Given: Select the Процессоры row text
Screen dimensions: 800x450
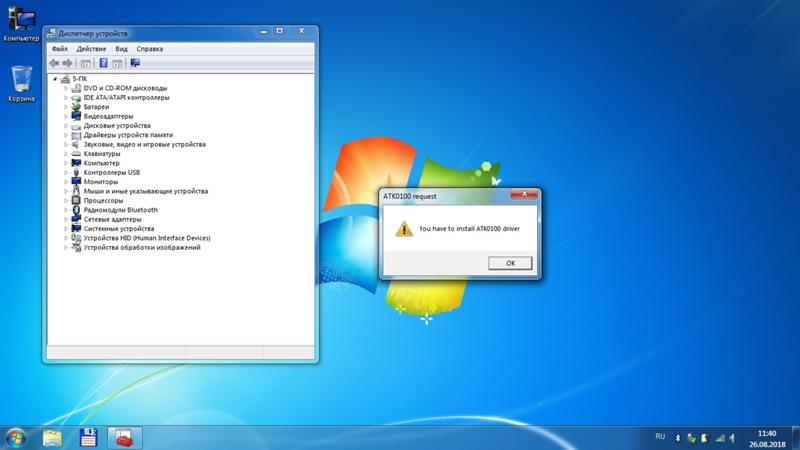Looking at the screenshot, I should pyautogui.click(x=103, y=201).
